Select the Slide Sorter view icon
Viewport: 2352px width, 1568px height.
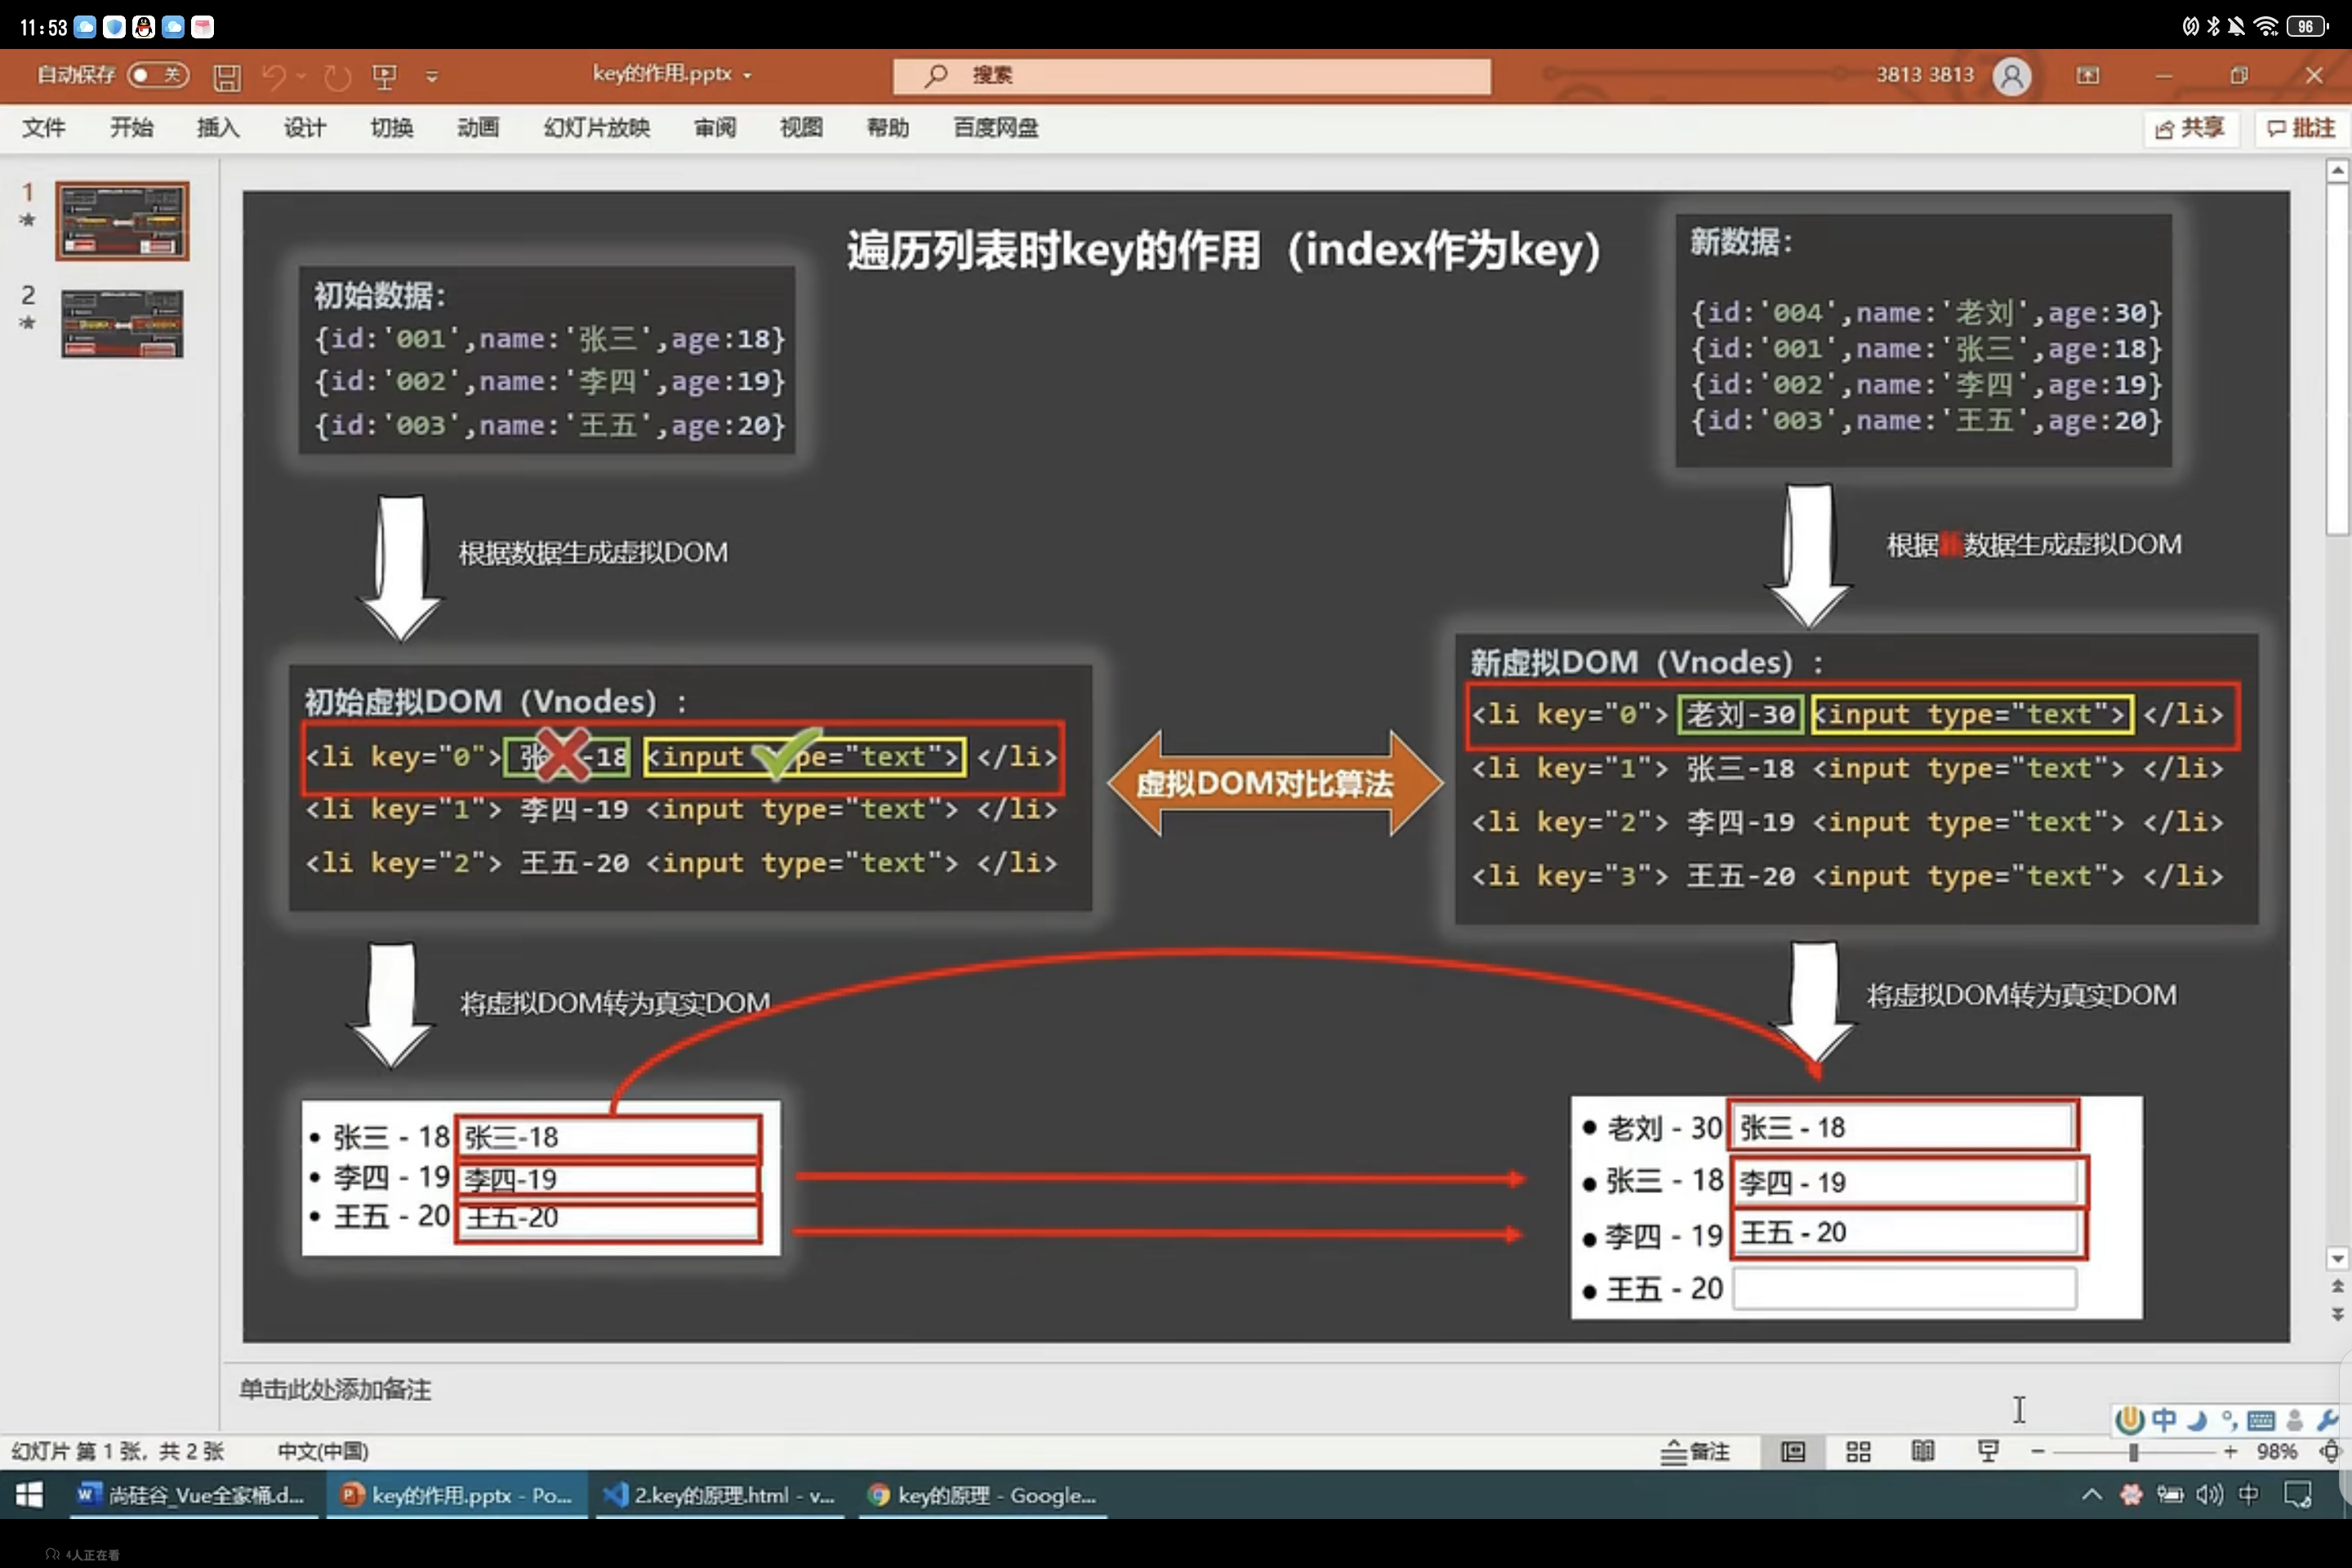pyautogui.click(x=1858, y=1451)
